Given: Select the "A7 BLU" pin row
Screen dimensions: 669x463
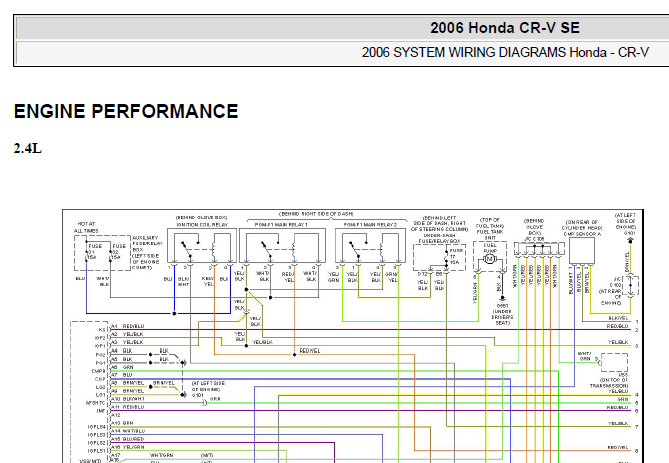Looking at the screenshot, I should click(x=122, y=375).
